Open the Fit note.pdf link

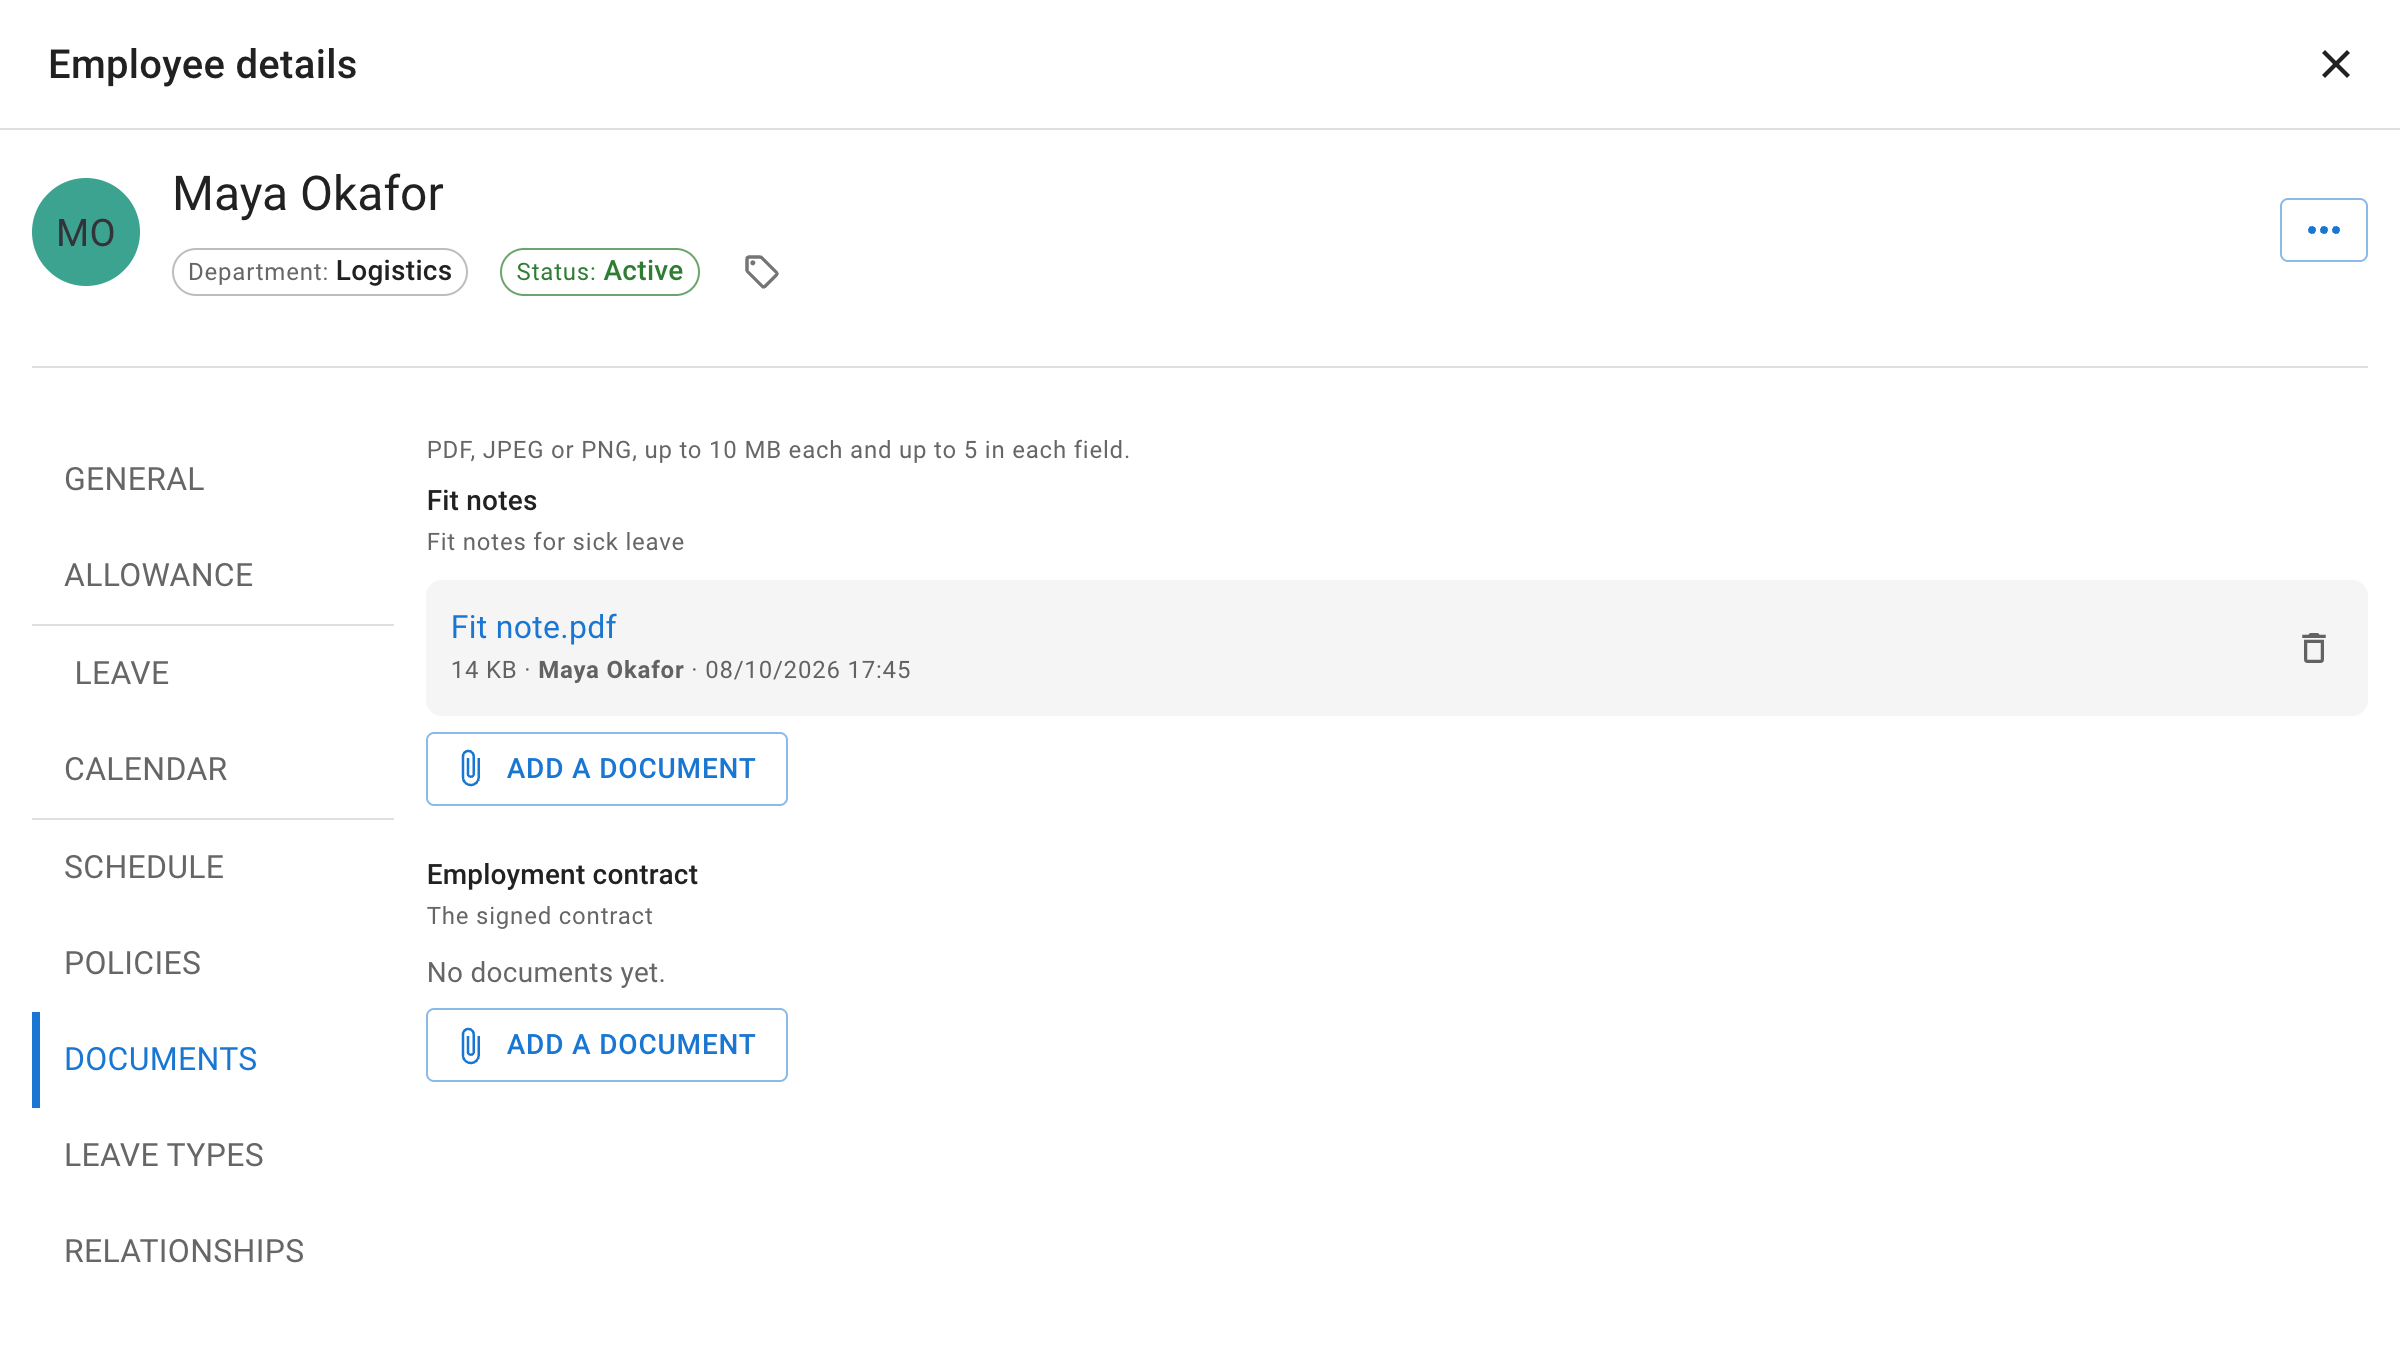coord(533,627)
